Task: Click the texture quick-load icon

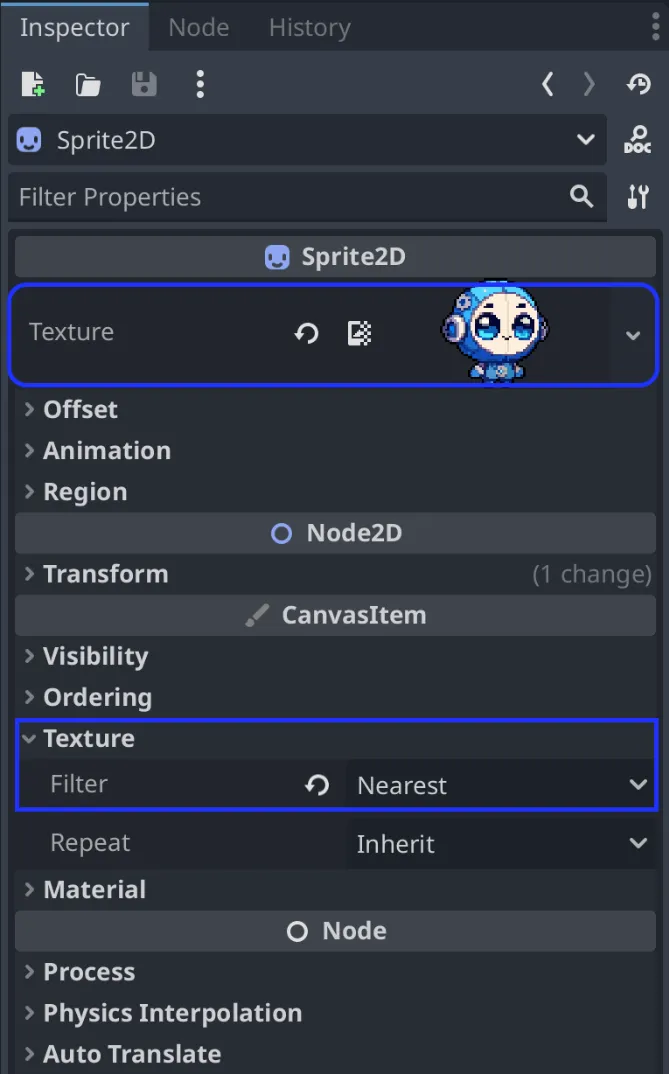Action: 359,333
